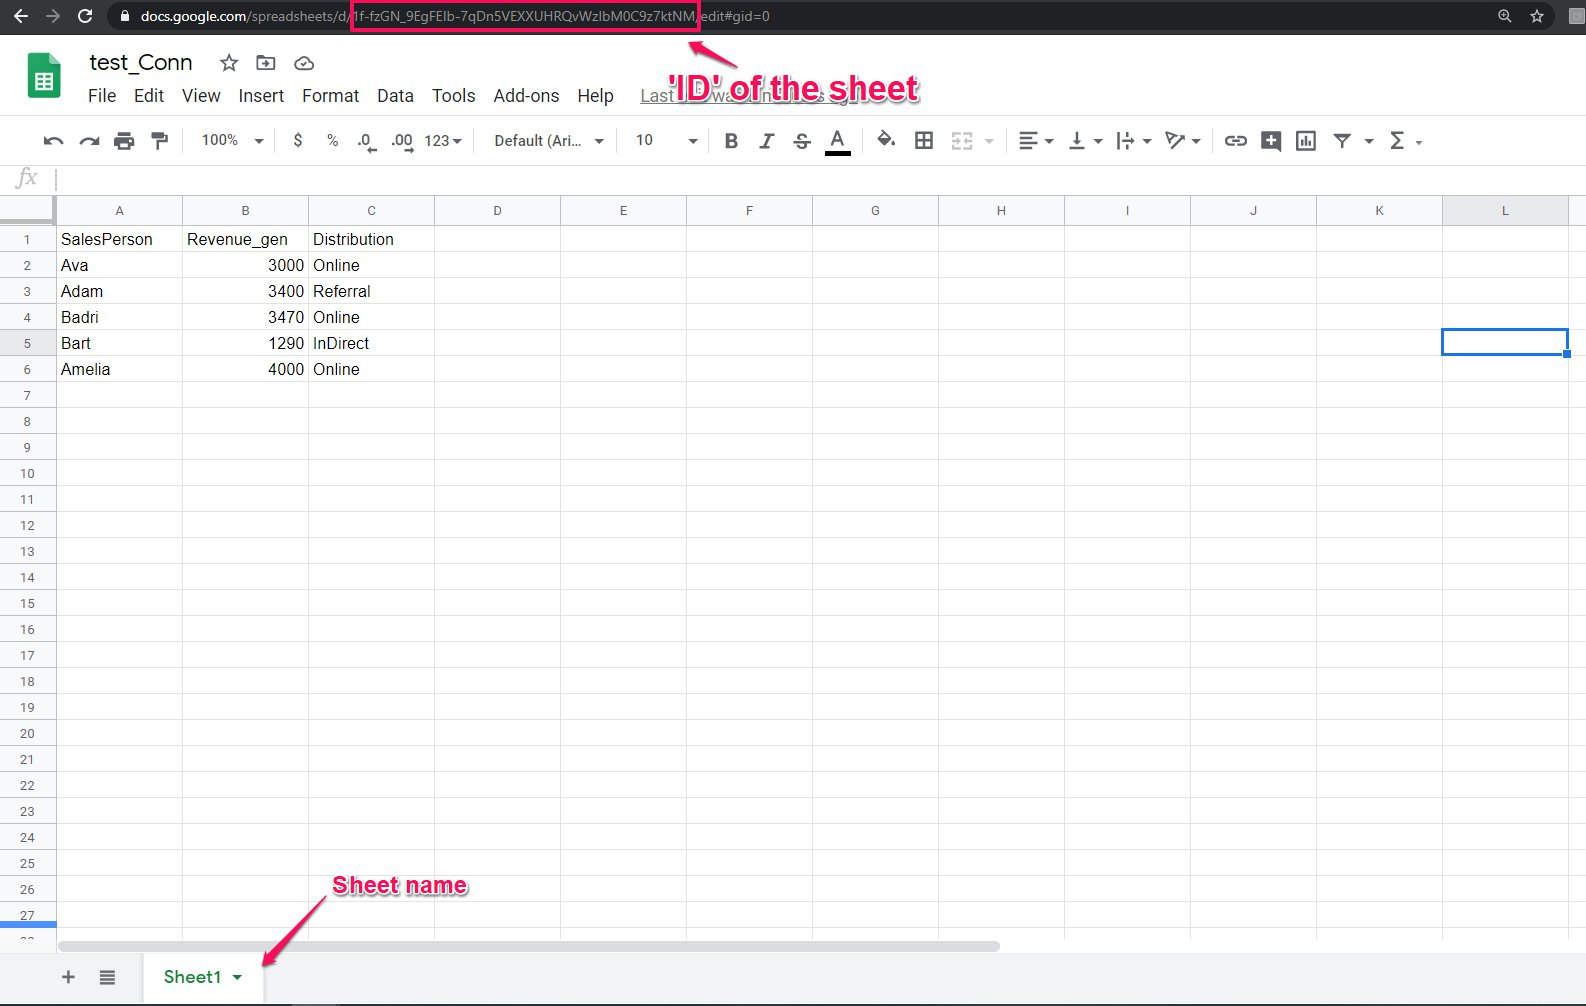Open the Data menu
The image size is (1586, 1006).
pos(395,96)
